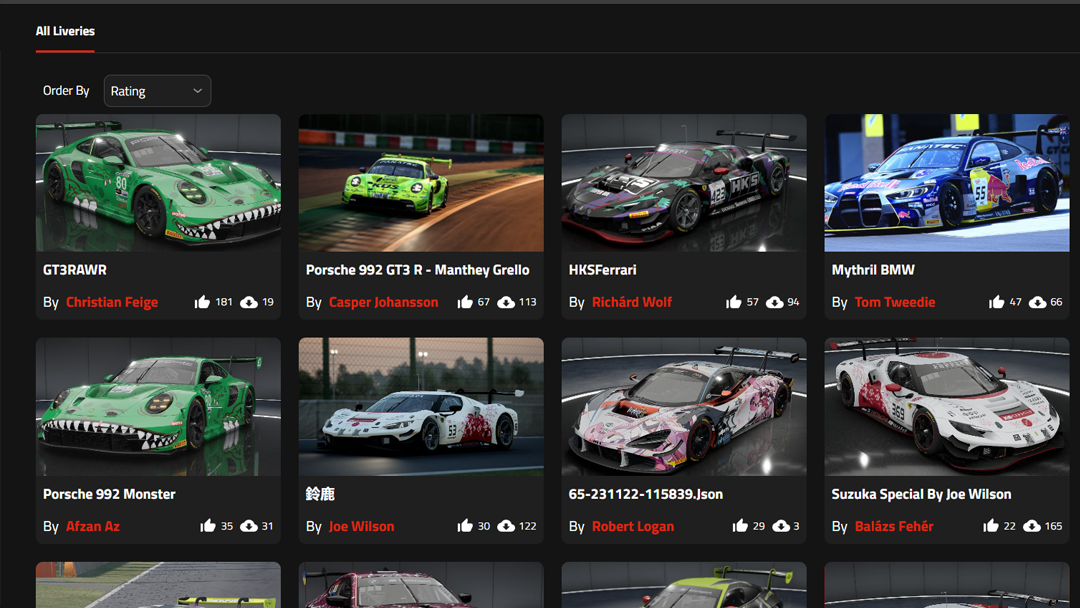Open Tom Tweedie's profile link
The height and width of the screenshot is (608, 1080).
(x=896, y=301)
